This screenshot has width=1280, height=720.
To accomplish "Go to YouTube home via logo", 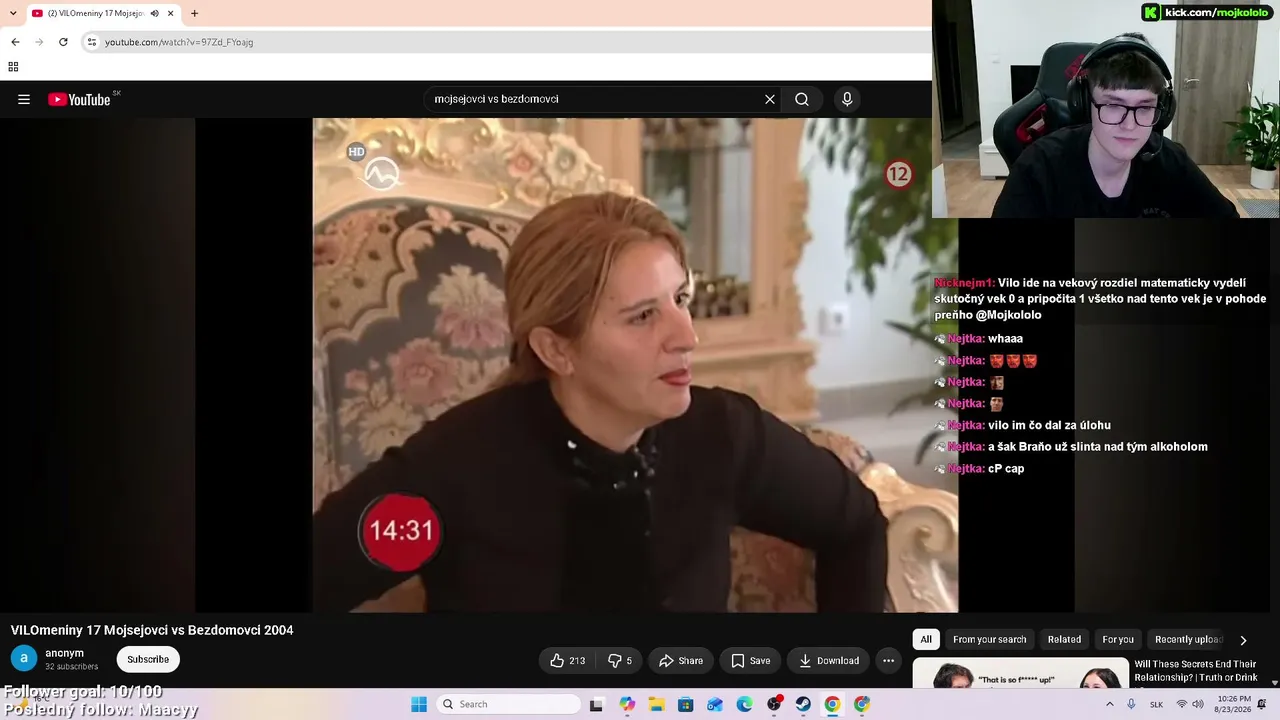I will click(79, 99).
